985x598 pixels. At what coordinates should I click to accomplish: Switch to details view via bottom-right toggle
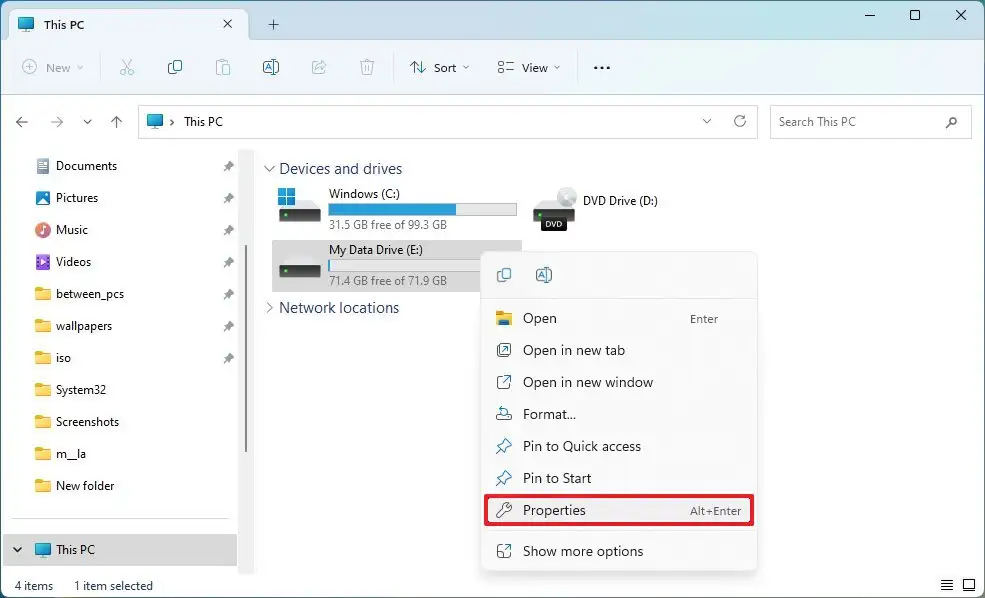tap(947, 584)
